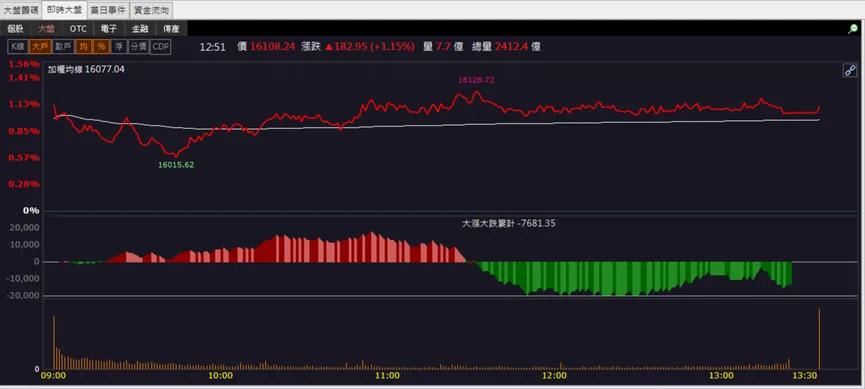Toggle the K線 chart mode
The width and height of the screenshot is (865, 389).
(17, 47)
